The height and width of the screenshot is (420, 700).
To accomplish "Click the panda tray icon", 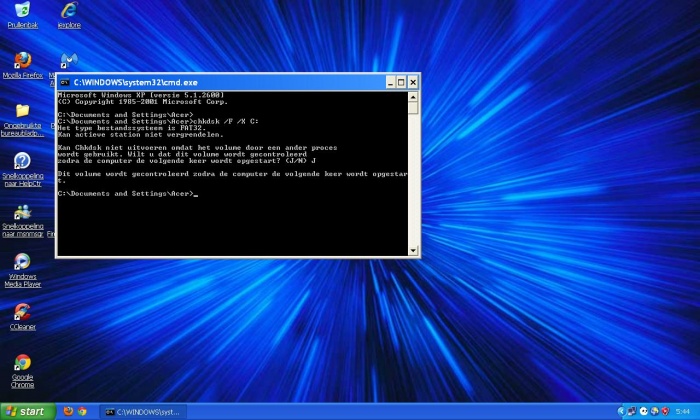I will click(x=643, y=411).
